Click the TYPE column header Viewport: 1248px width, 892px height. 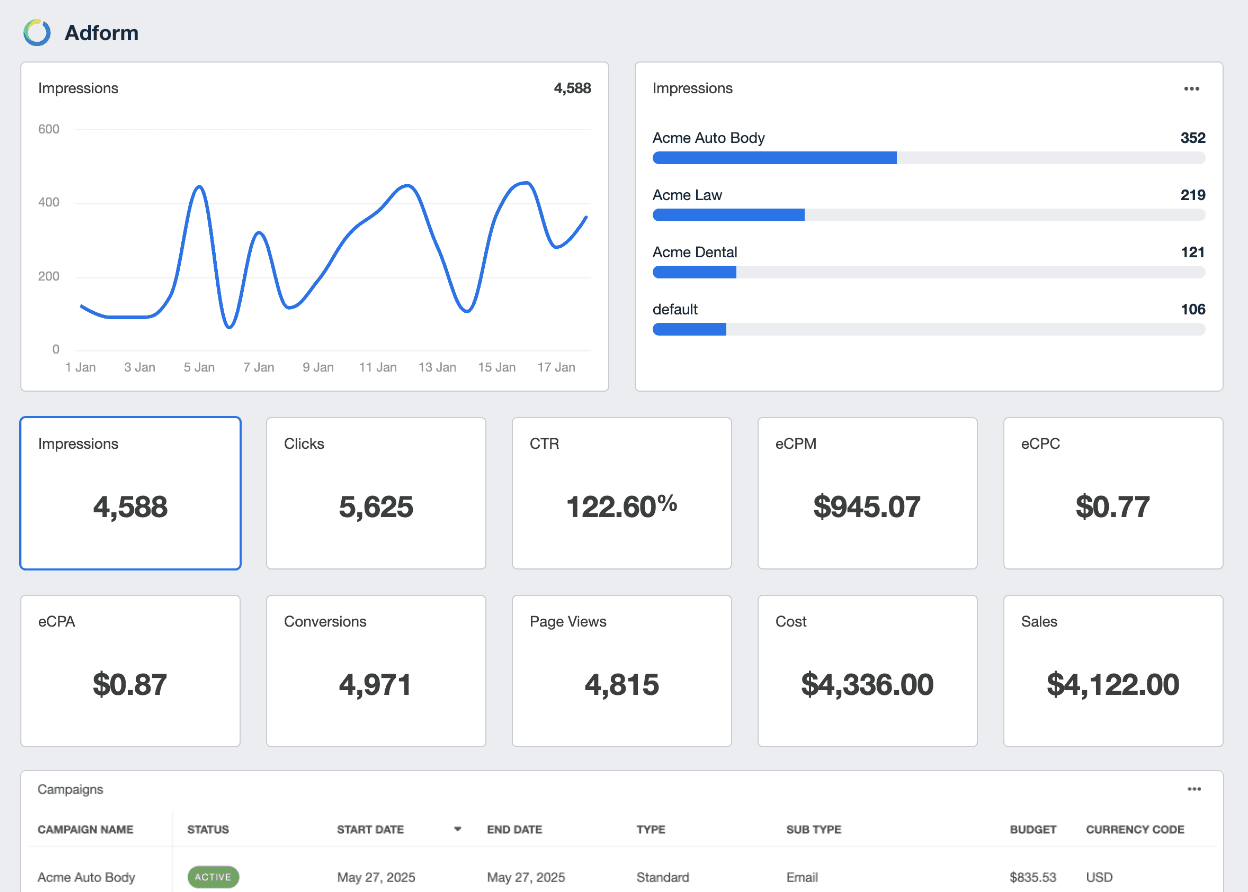650,829
